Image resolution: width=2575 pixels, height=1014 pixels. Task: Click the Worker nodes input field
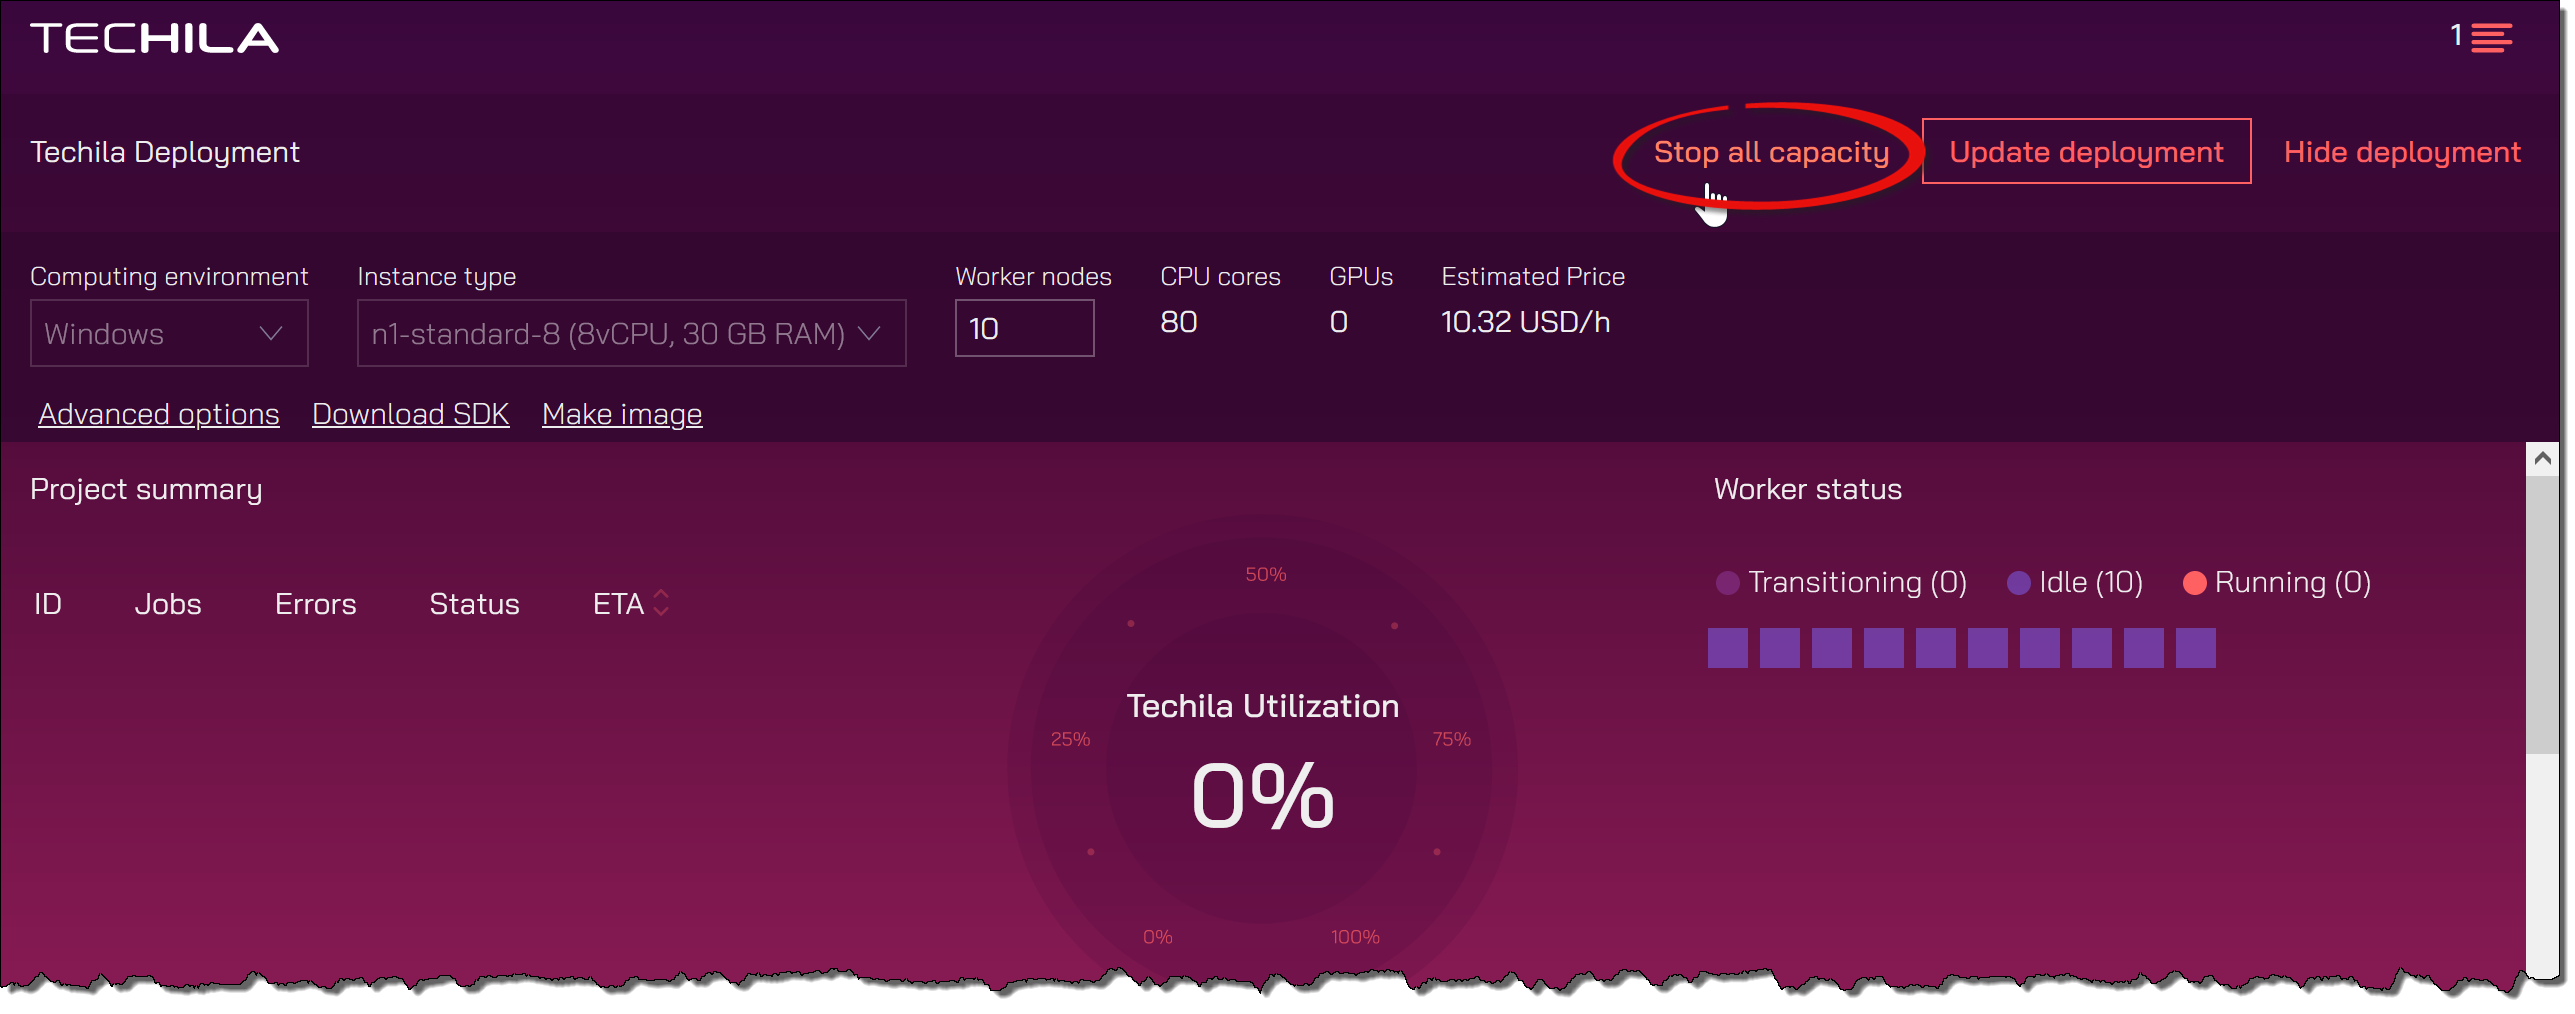tap(1023, 328)
